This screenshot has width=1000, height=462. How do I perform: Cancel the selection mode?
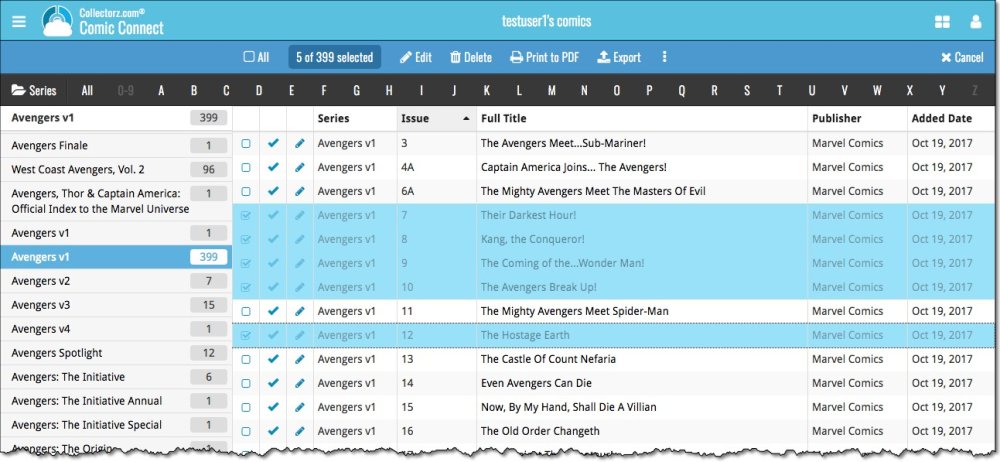point(962,57)
